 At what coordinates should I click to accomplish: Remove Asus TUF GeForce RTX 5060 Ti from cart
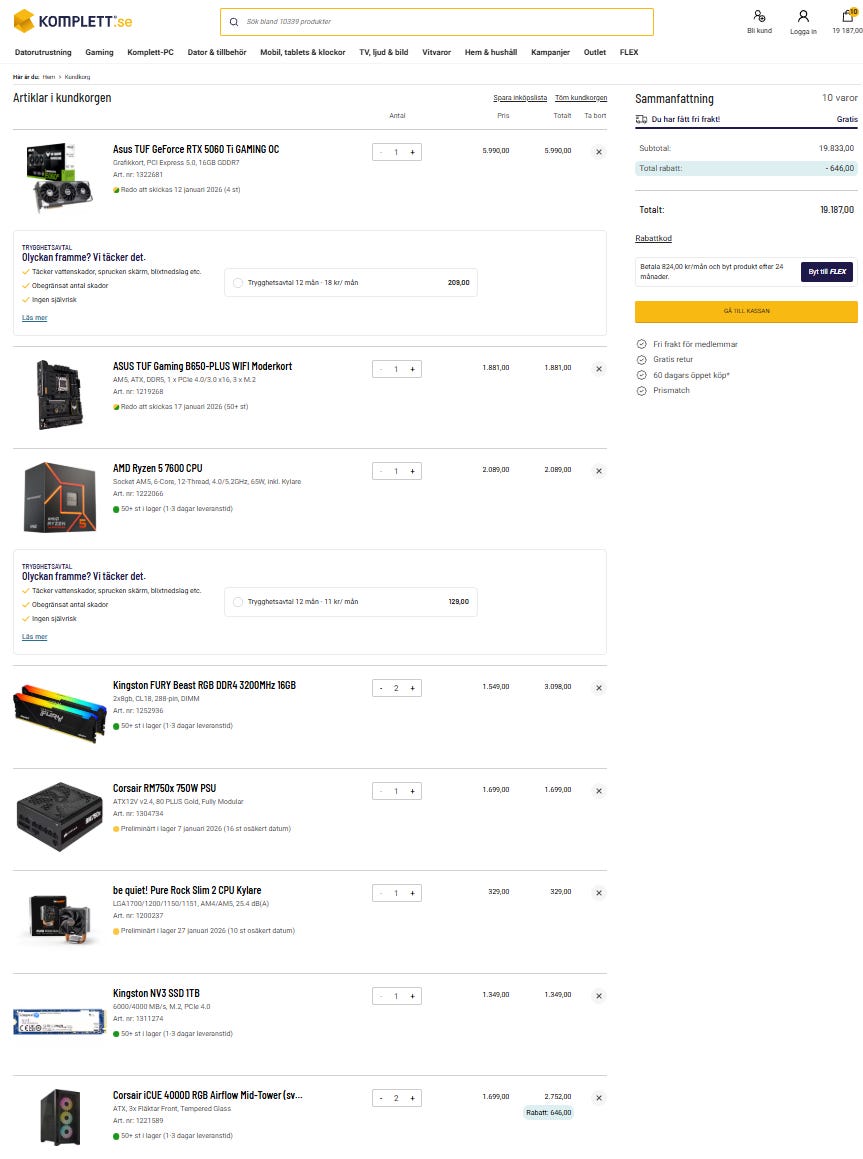[598, 152]
